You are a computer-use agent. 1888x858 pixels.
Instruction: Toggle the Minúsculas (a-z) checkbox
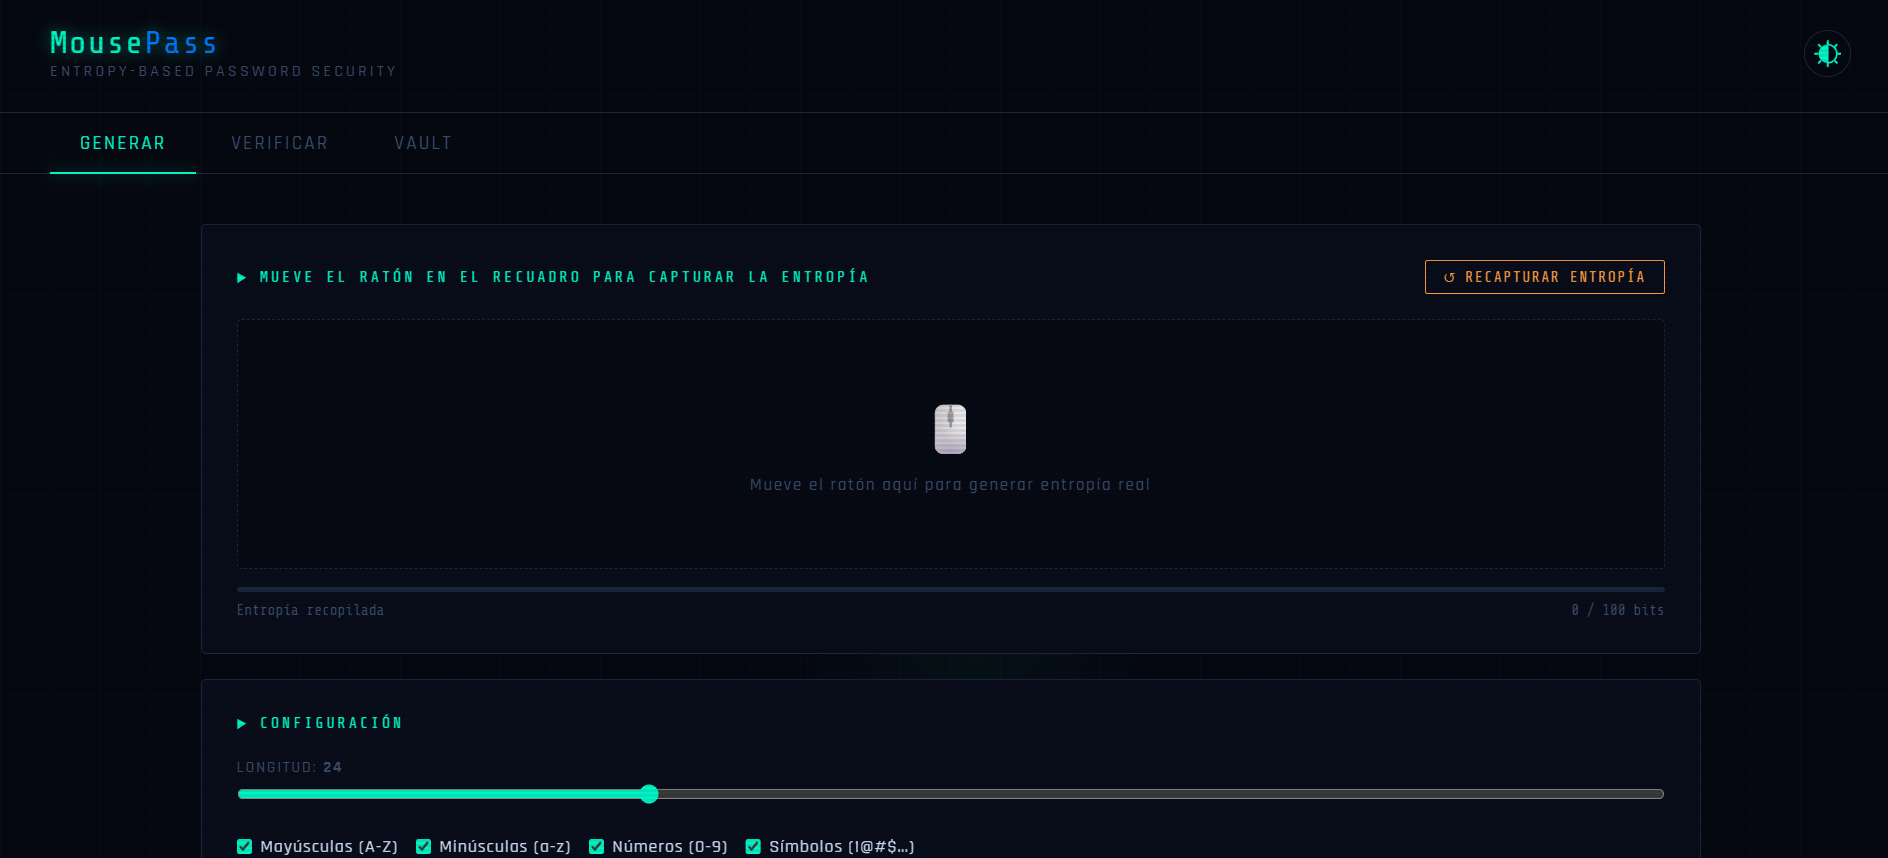pos(424,846)
